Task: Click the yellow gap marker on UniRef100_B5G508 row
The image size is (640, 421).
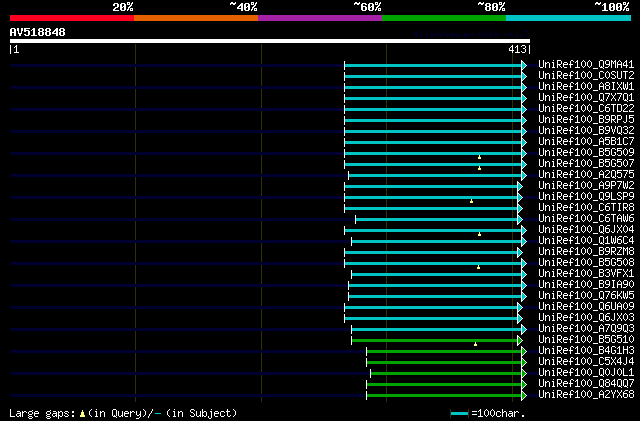Action: pos(478,267)
